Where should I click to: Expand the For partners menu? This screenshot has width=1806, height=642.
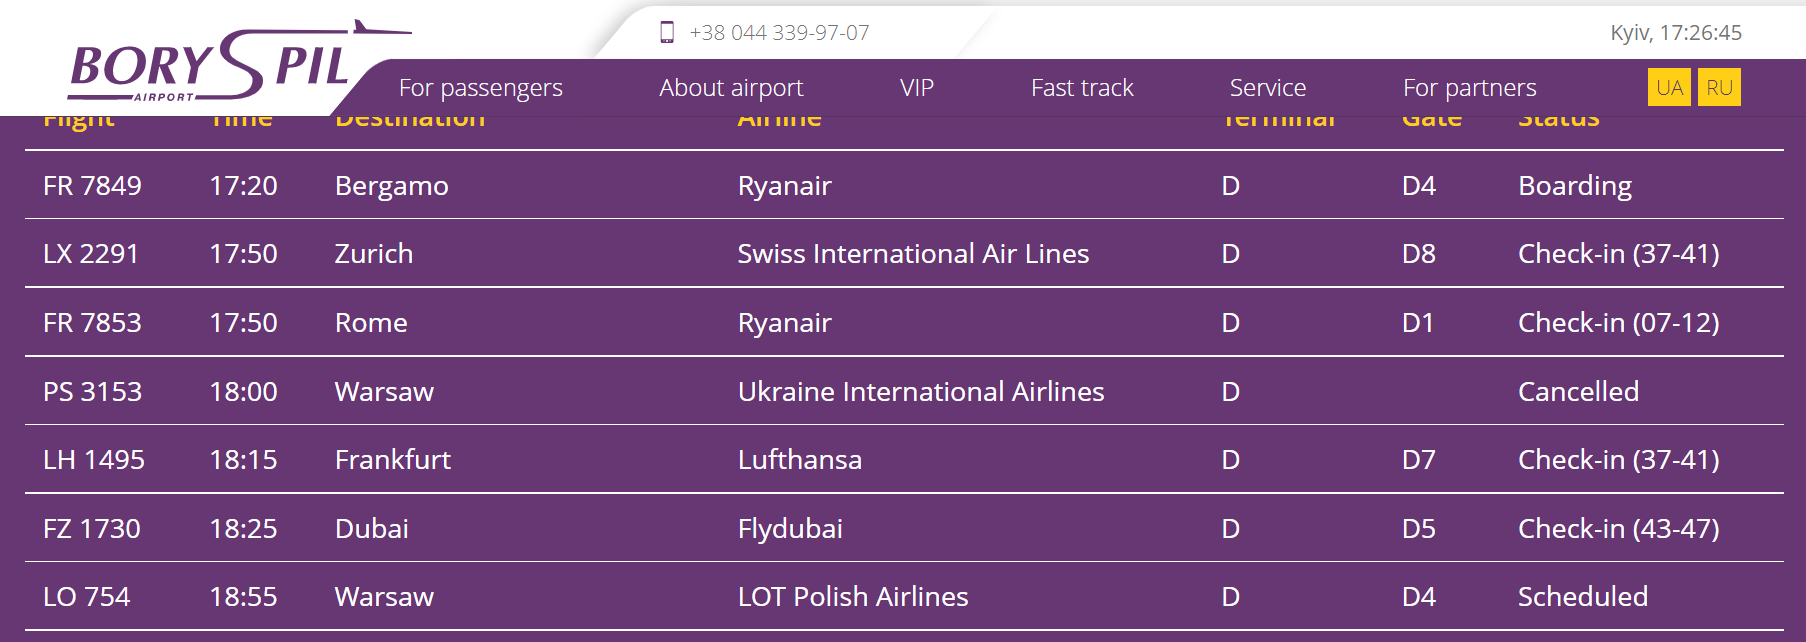(x=1469, y=88)
